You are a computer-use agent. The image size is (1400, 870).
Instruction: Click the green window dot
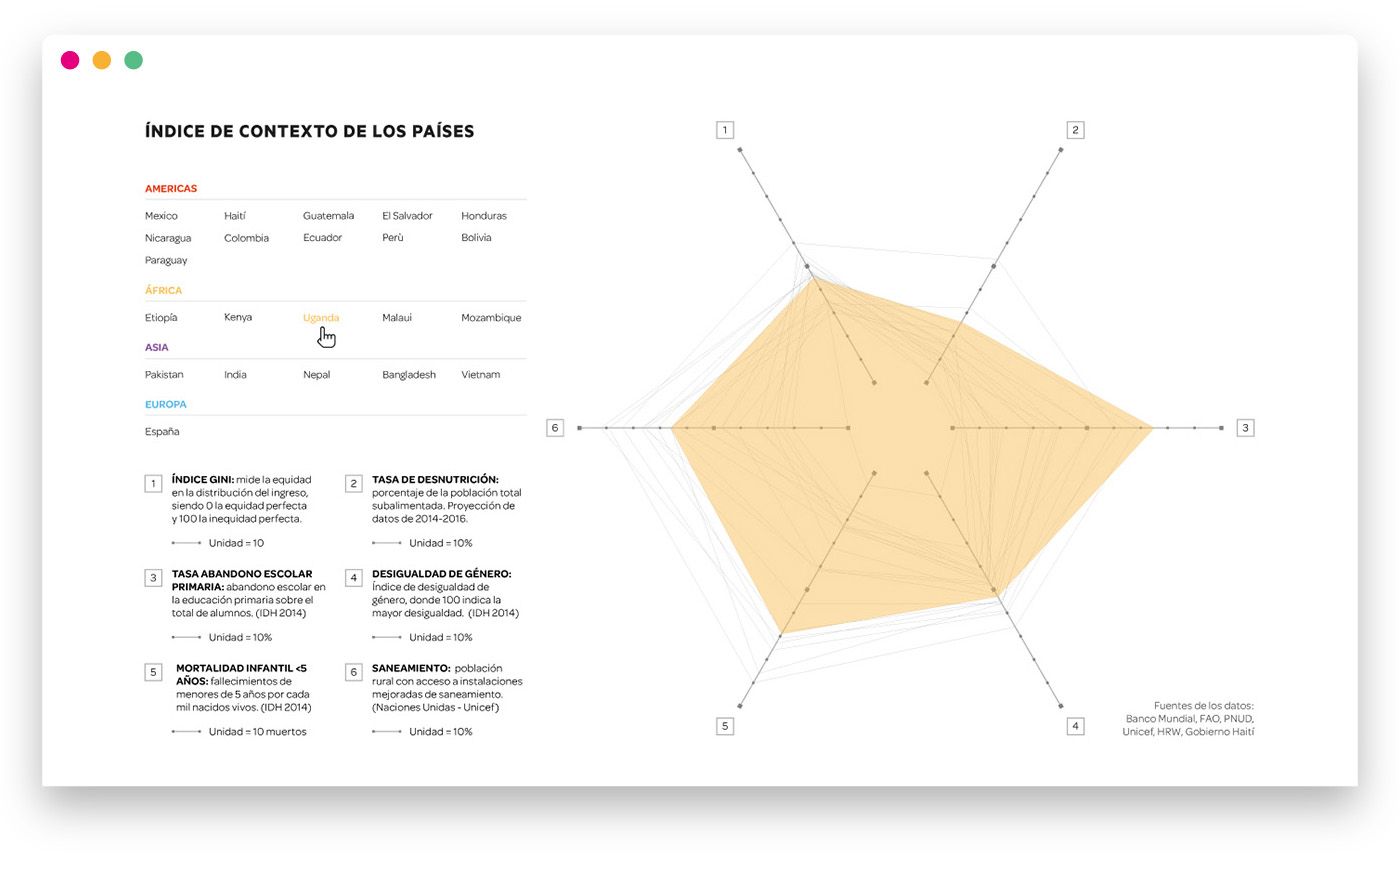click(133, 60)
